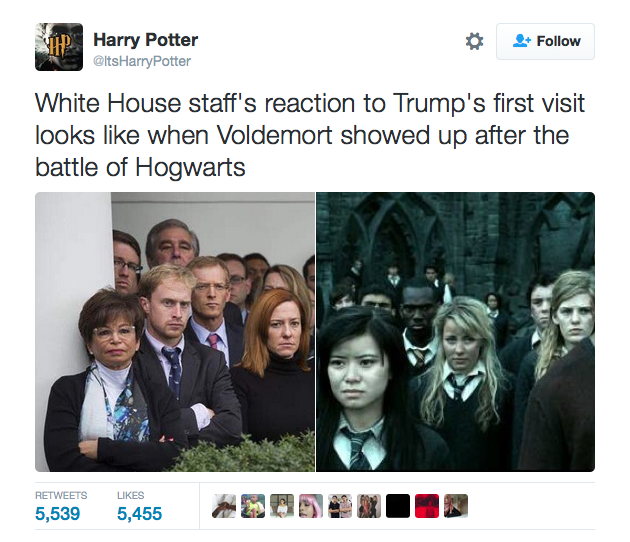
Task: Open the Hogwarts students movie still
Action: tap(456, 332)
